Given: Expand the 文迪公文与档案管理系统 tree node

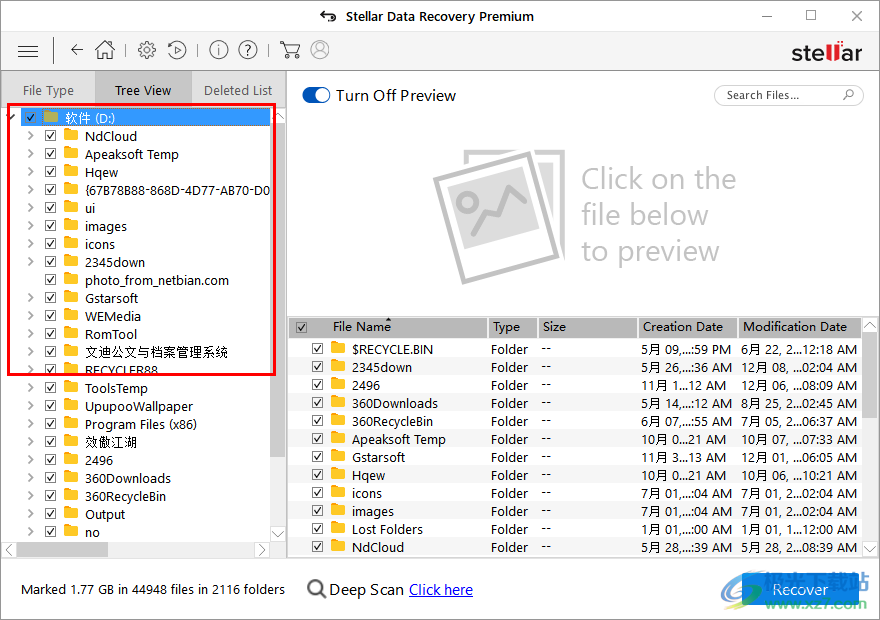Looking at the screenshot, I should (x=30, y=351).
